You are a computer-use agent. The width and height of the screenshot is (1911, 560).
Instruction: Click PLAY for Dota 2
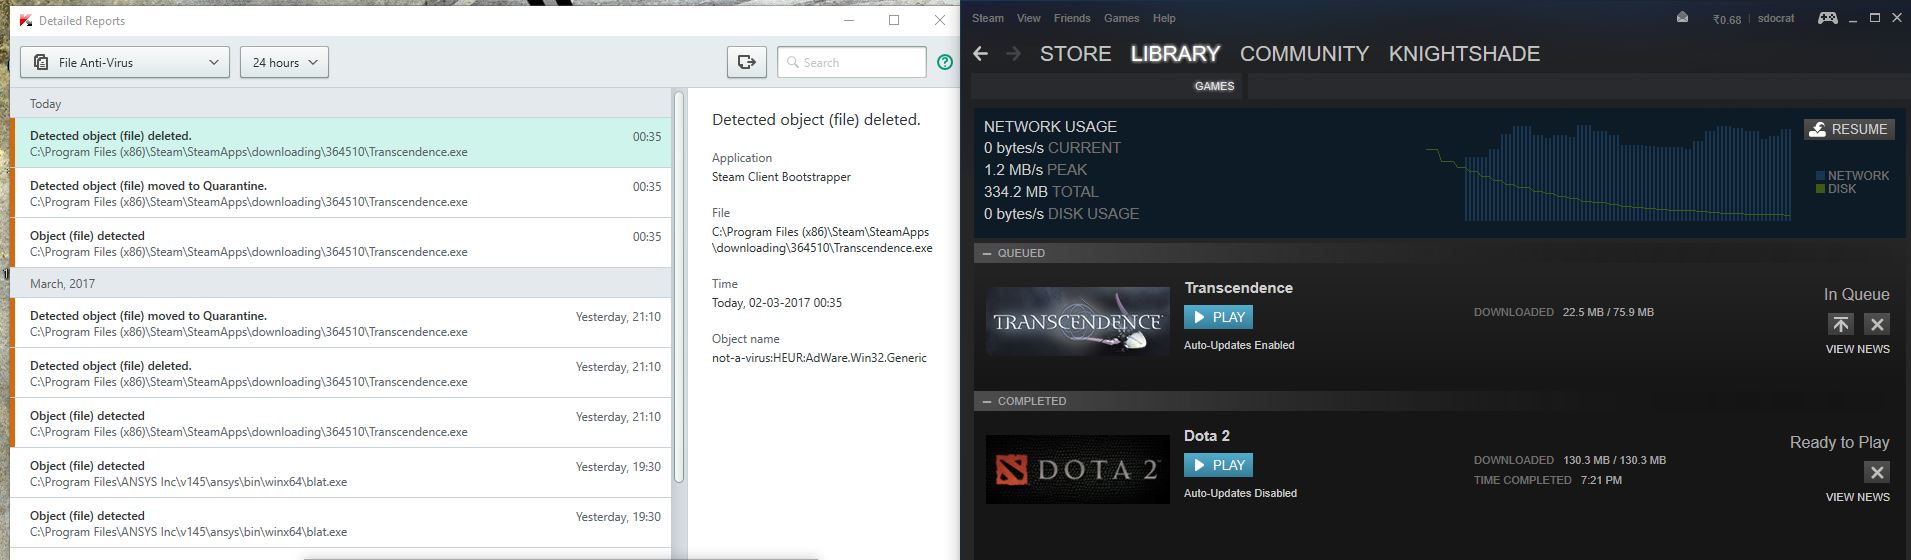1218,465
